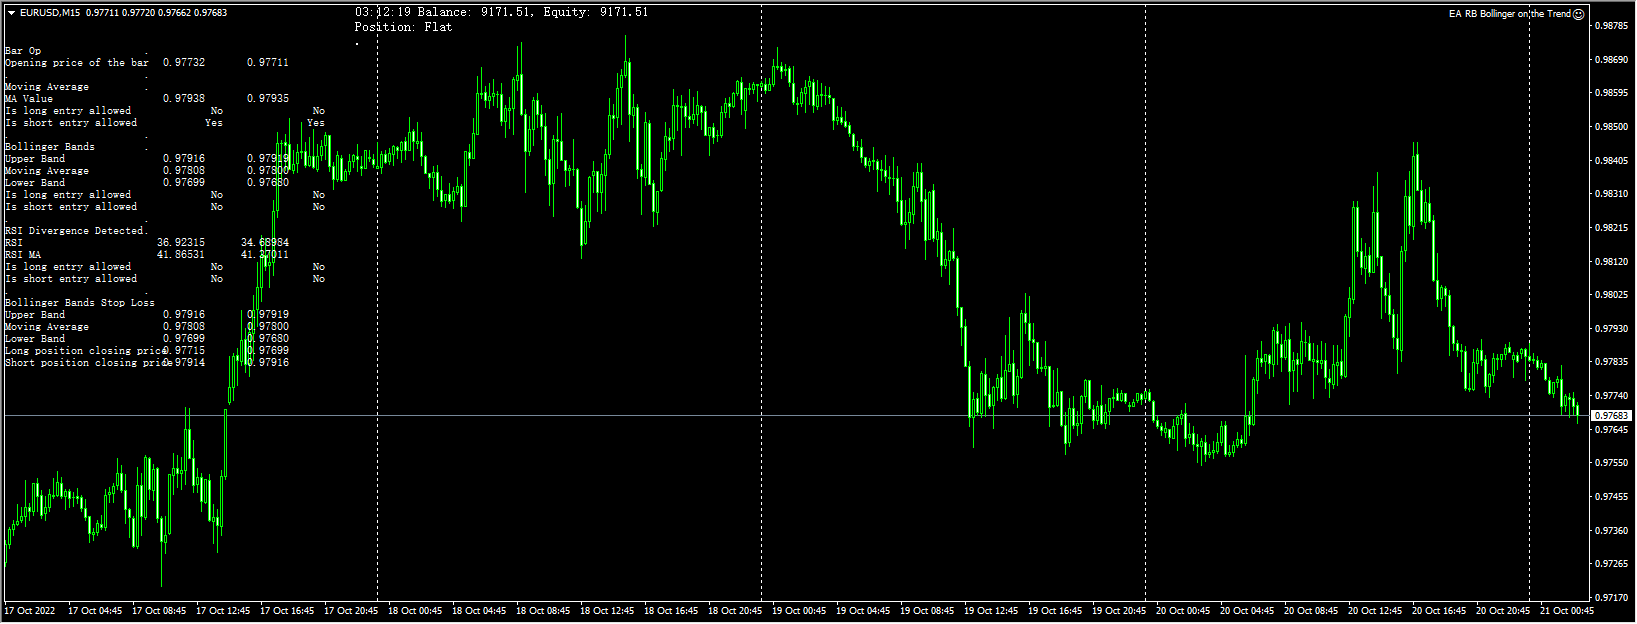Click the 18 Oct 00:45 time axis label
Image resolution: width=1637 pixels, height=624 pixels.
point(415,610)
